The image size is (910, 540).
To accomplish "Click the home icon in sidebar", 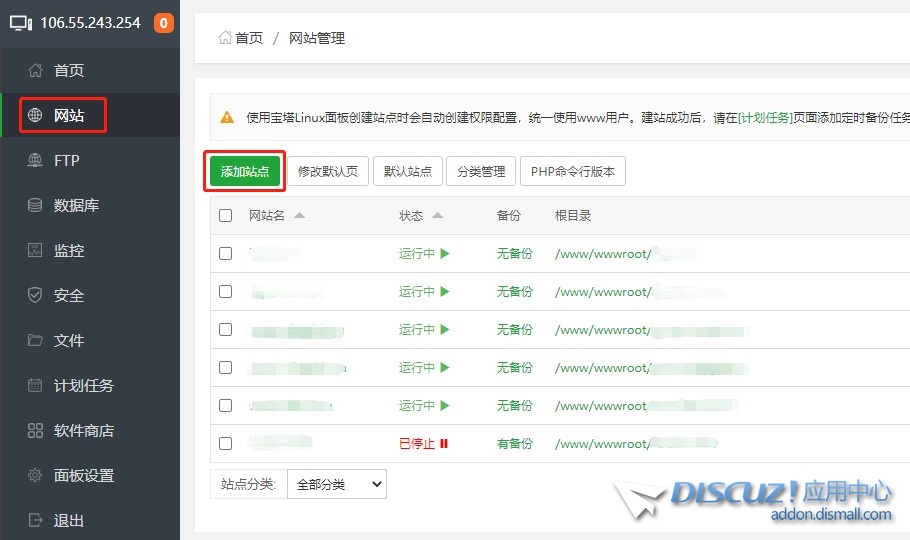I will (36, 70).
